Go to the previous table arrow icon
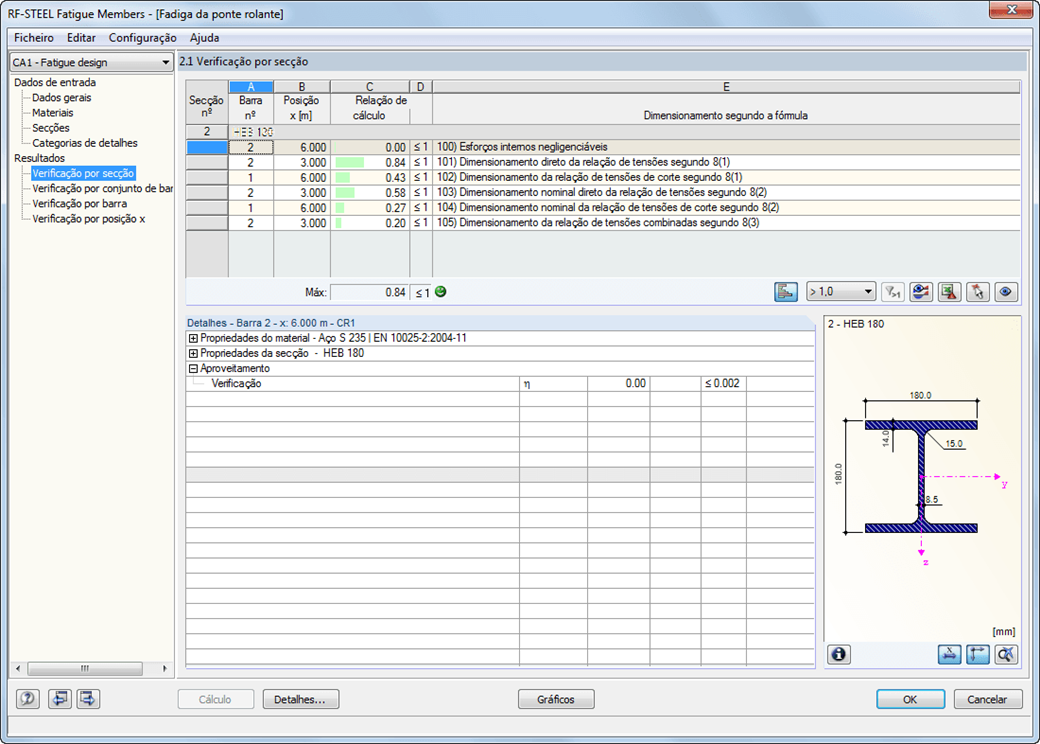The image size is (1040, 744). (x=60, y=699)
